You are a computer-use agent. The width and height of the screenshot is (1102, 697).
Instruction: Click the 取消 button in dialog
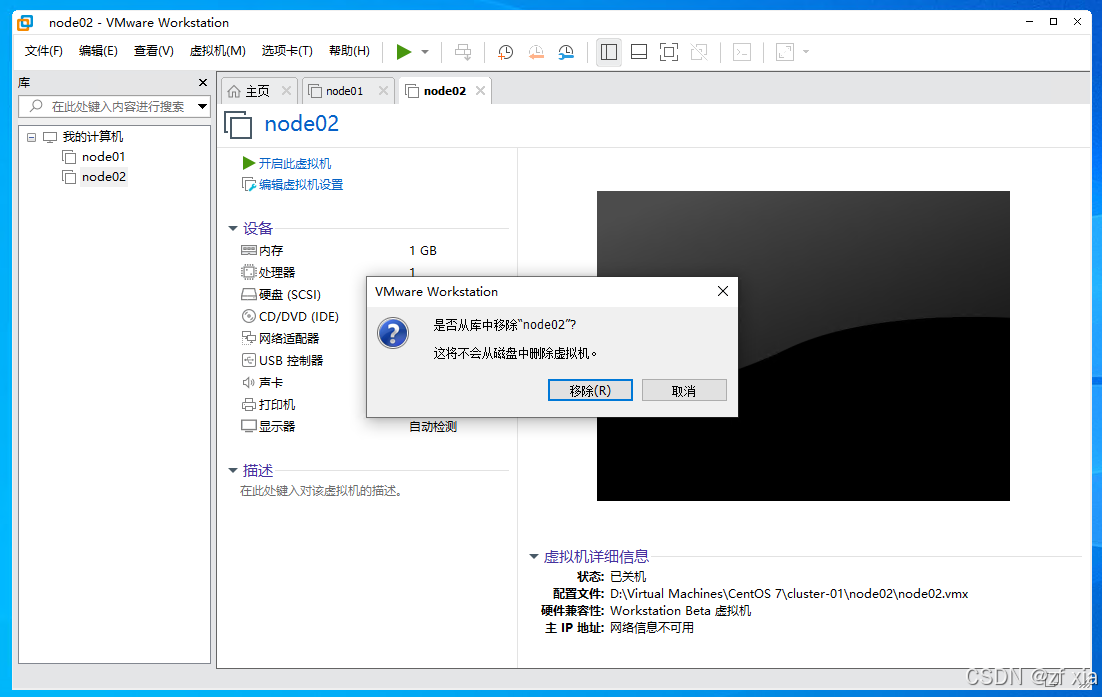pyautogui.click(x=684, y=391)
